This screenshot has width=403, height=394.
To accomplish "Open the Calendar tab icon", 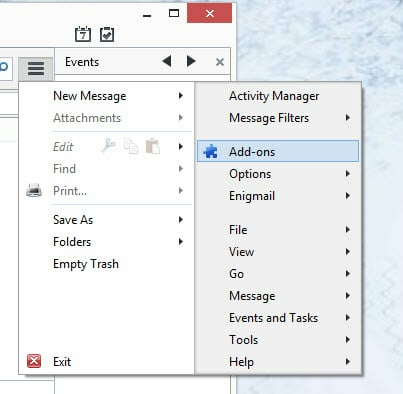I will pos(83,34).
